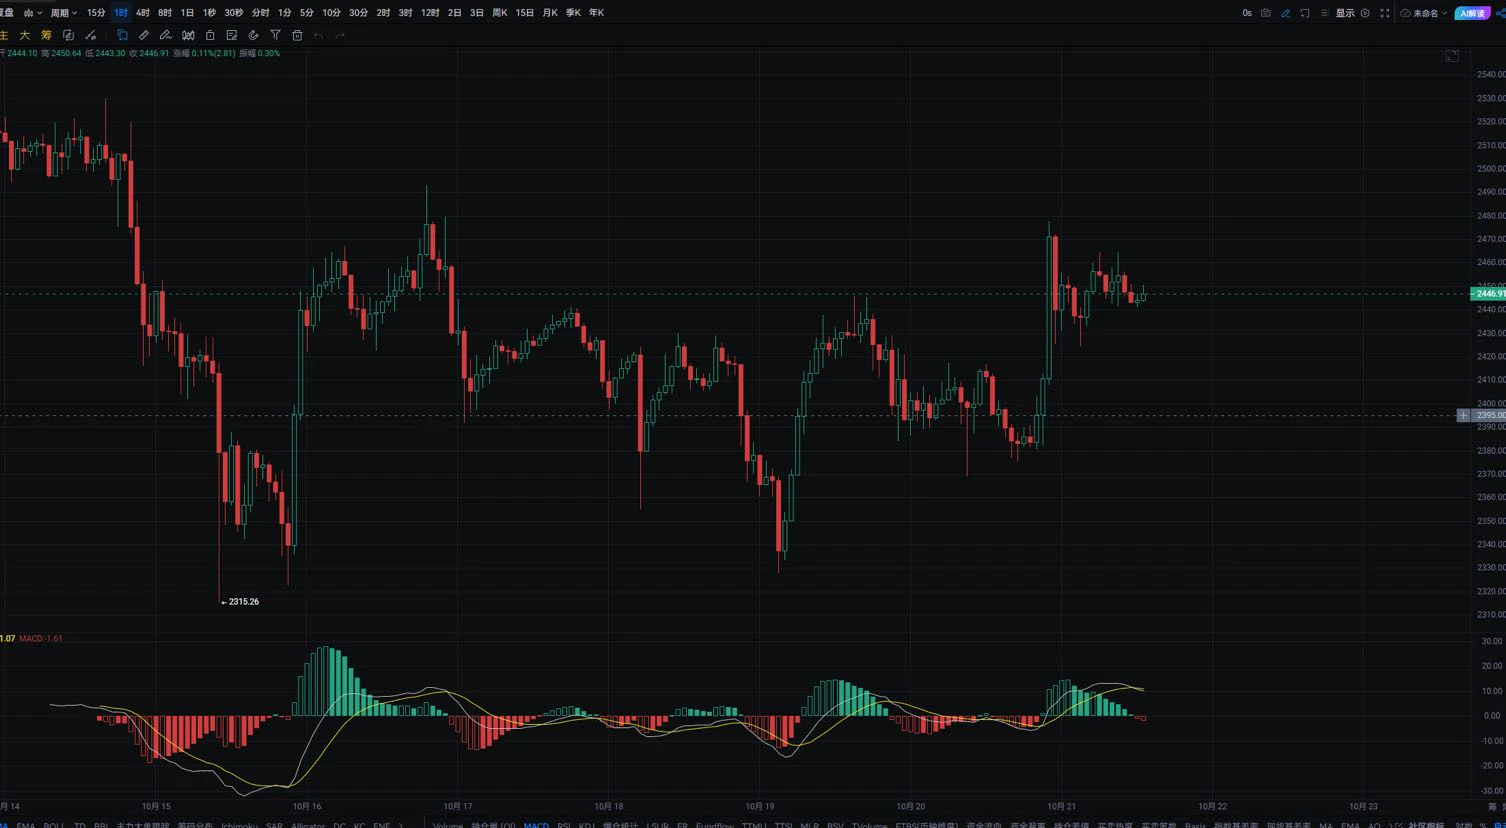Image resolution: width=1506 pixels, height=828 pixels.
Task: Choose the 12时 timeframe
Action: pyautogui.click(x=430, y=13)
